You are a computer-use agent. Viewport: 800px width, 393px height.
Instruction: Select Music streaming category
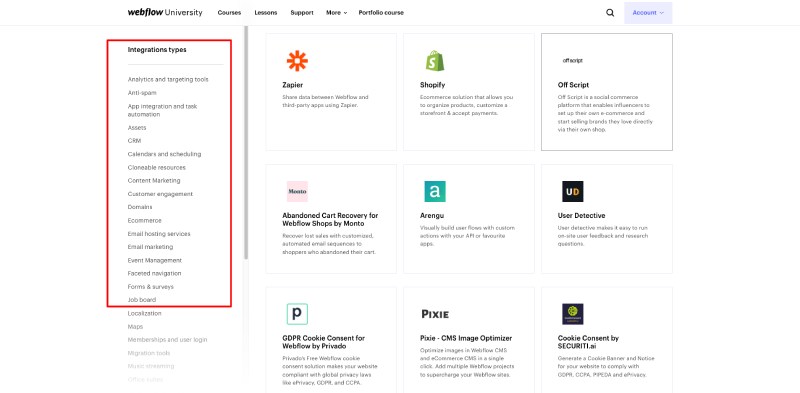pos(151,366)
